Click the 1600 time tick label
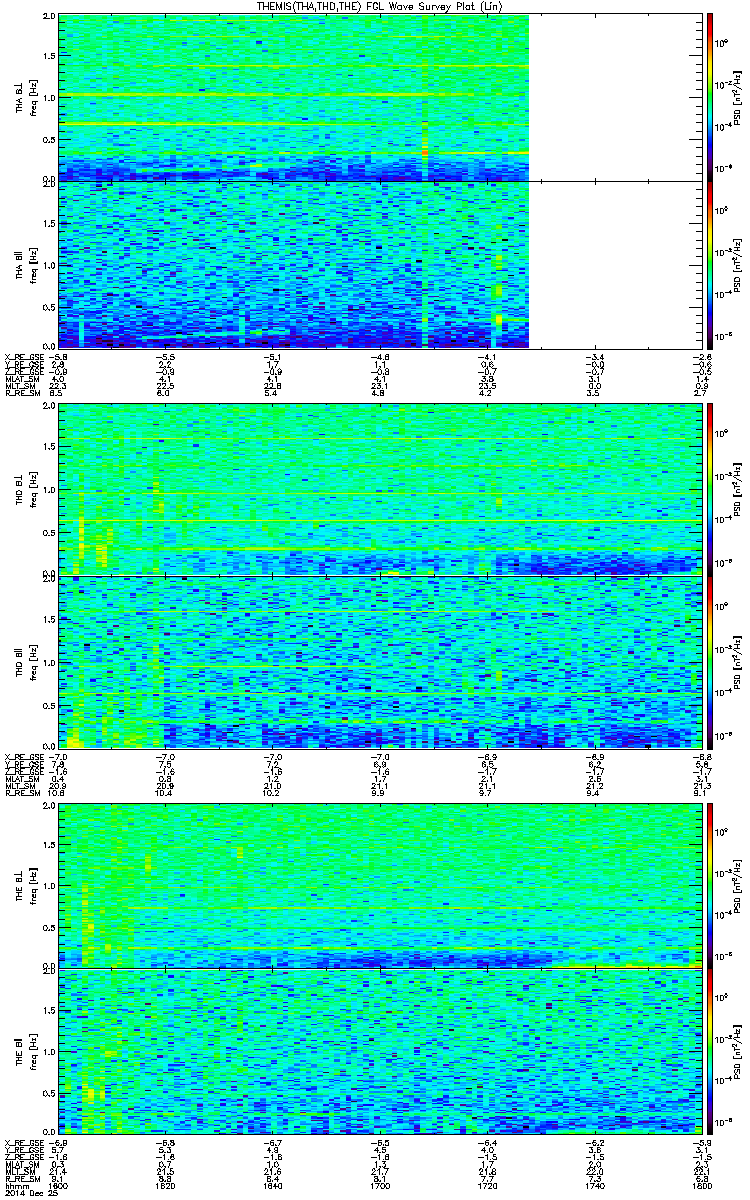Screen dimensions: 750x1200 coord(59,1187)
